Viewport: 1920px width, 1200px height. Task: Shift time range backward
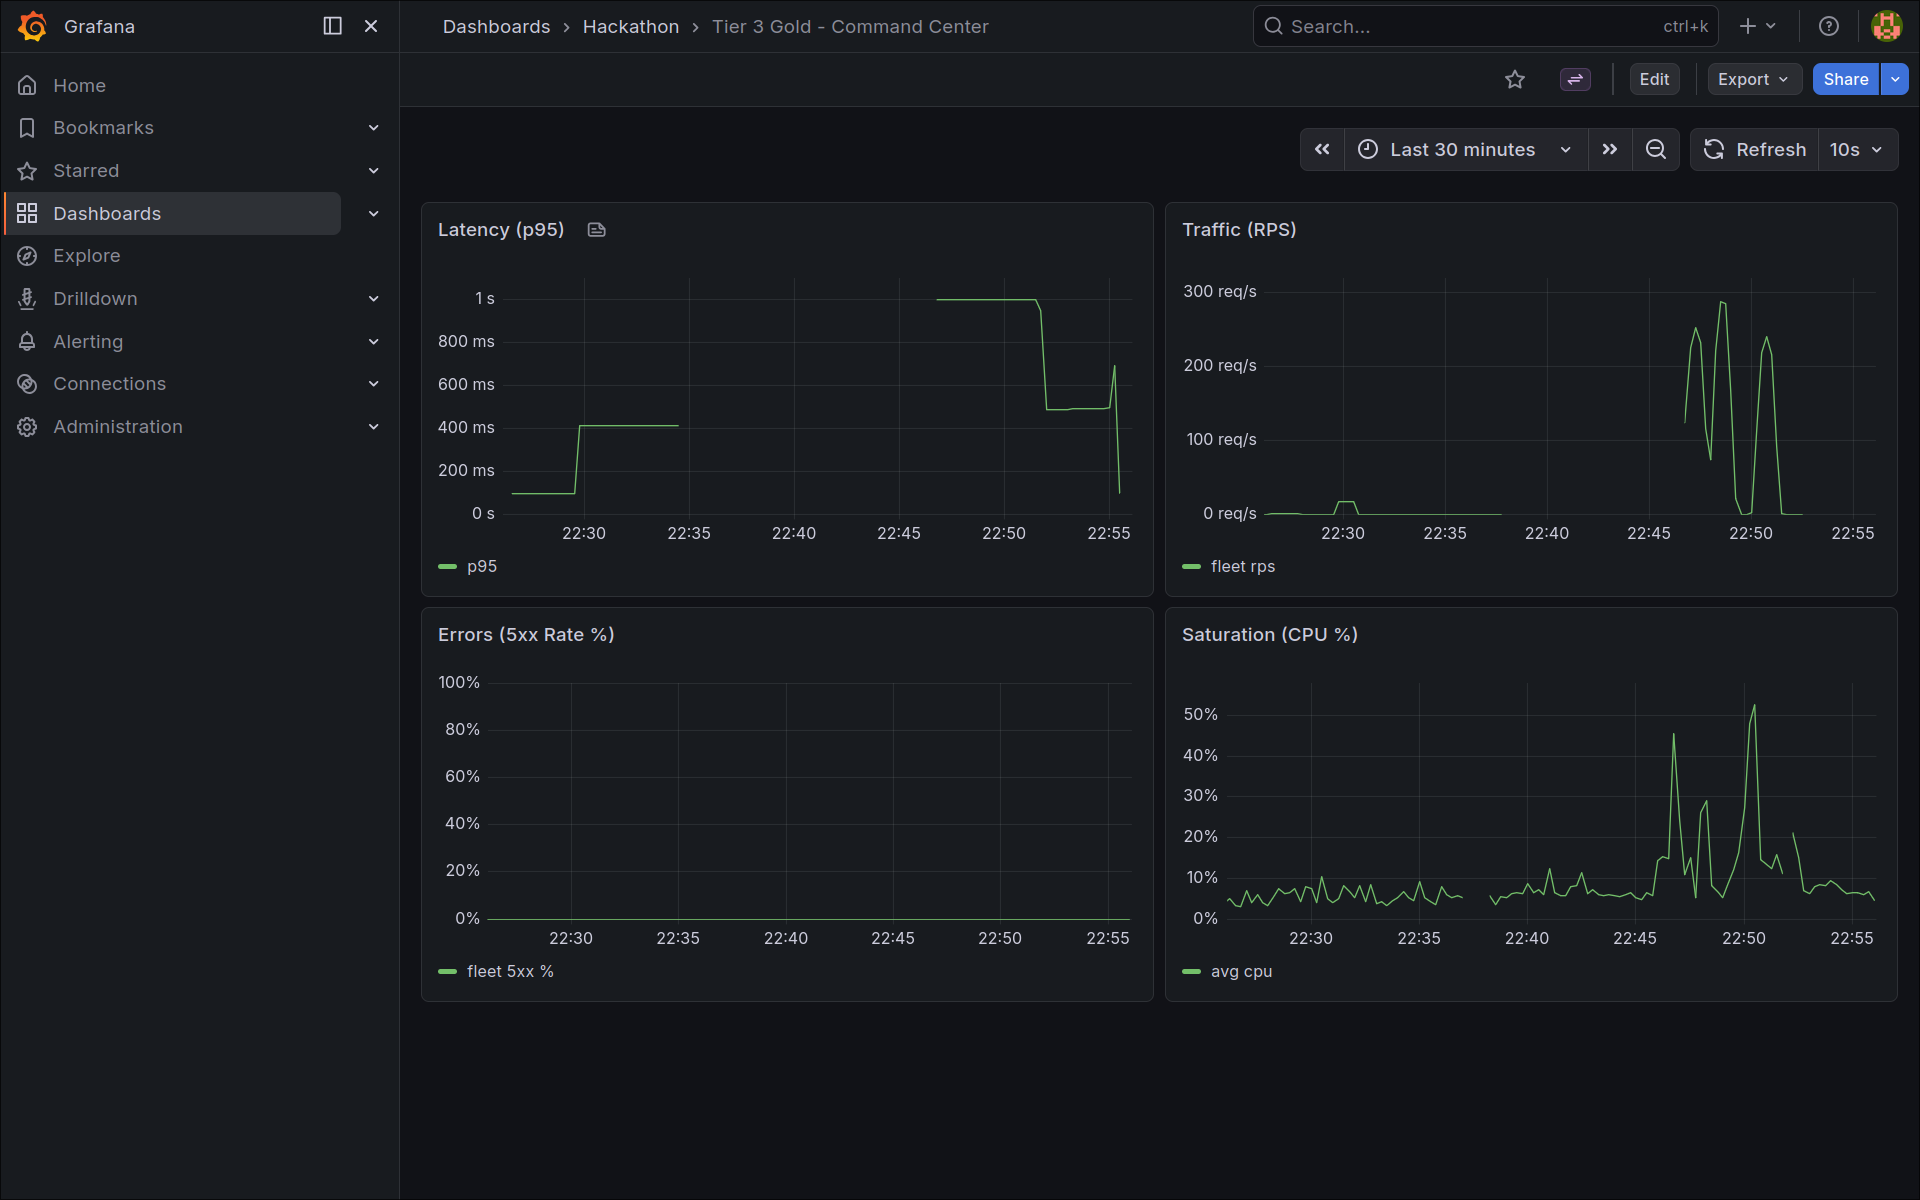pyautogui.click(x=1322, y=150)
